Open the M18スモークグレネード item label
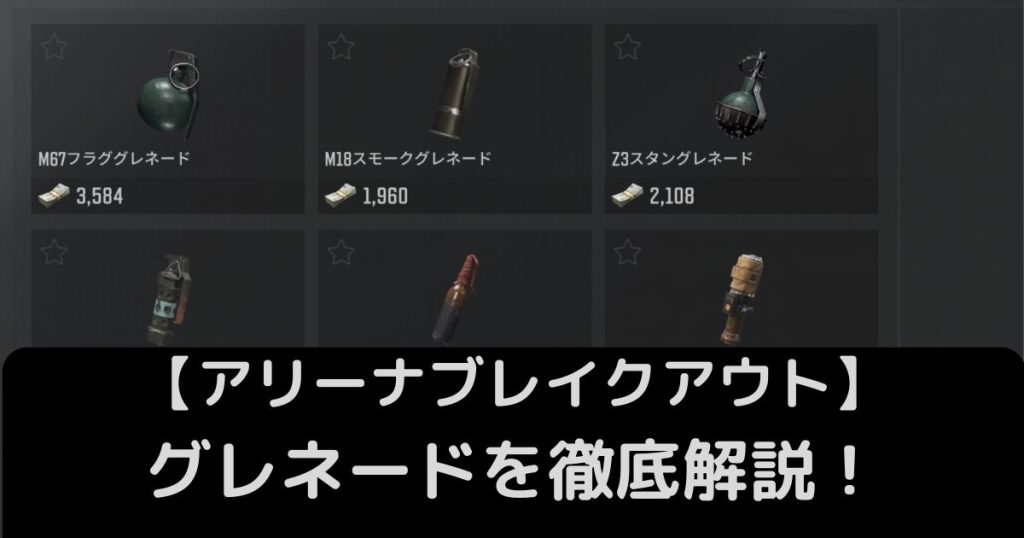The height and width of the screenshot is (538, 1024). point(408,159)
